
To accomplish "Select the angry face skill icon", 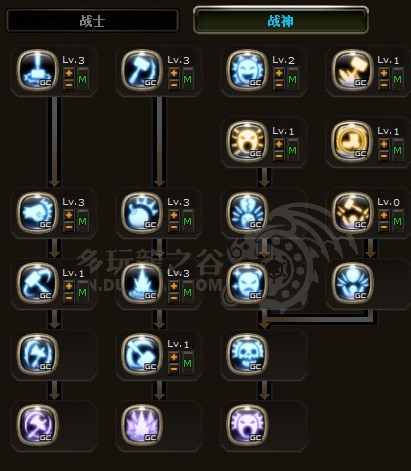I will pos(247,283).
